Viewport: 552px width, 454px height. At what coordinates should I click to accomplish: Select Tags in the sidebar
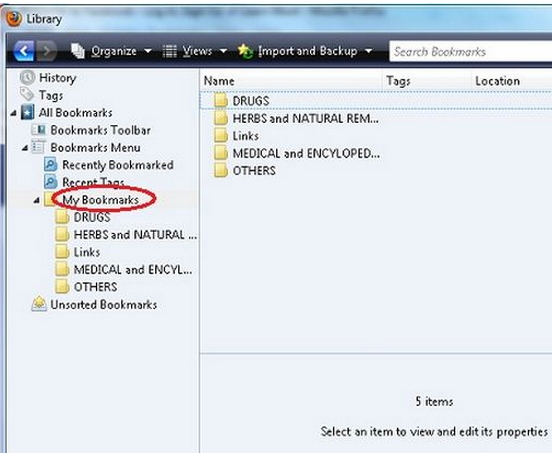(x=51, y=95)
